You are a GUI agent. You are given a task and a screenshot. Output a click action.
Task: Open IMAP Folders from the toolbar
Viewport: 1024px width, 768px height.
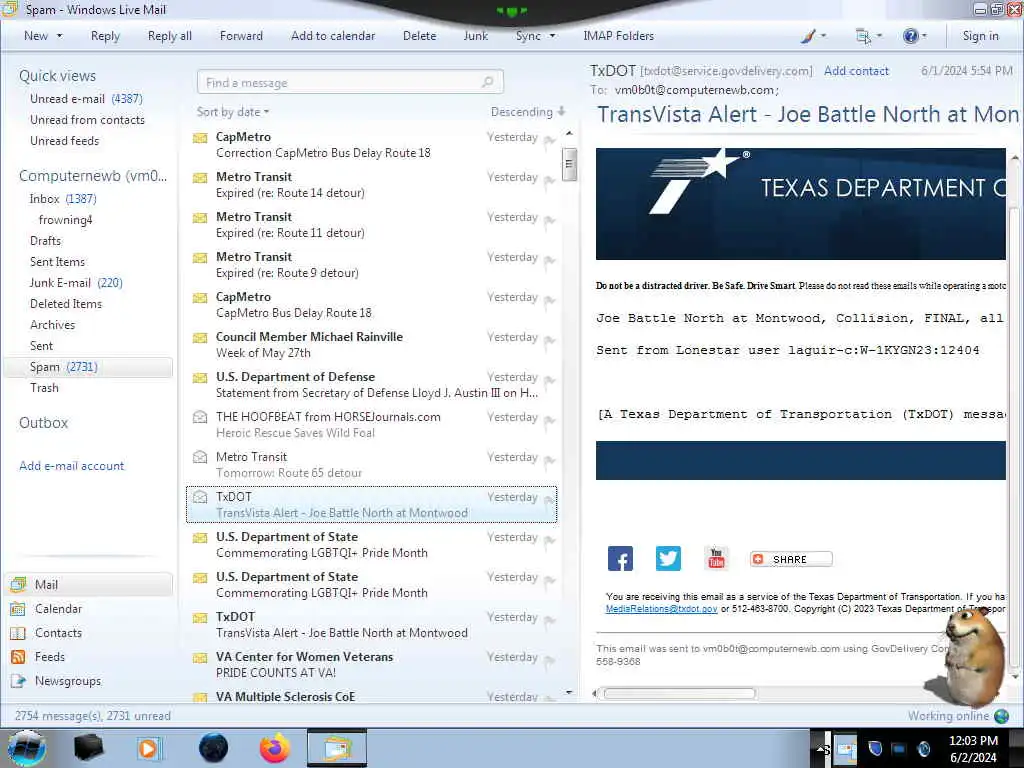click(x=618, y=36)
